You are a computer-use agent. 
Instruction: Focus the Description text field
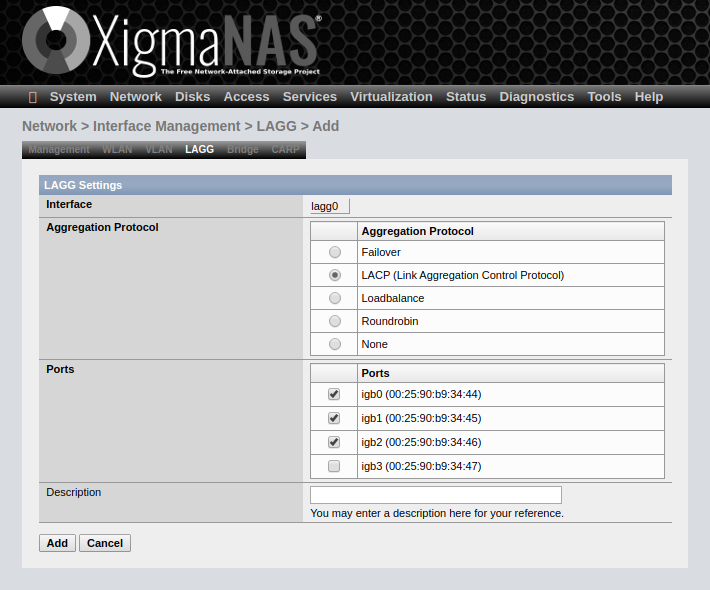435,495
